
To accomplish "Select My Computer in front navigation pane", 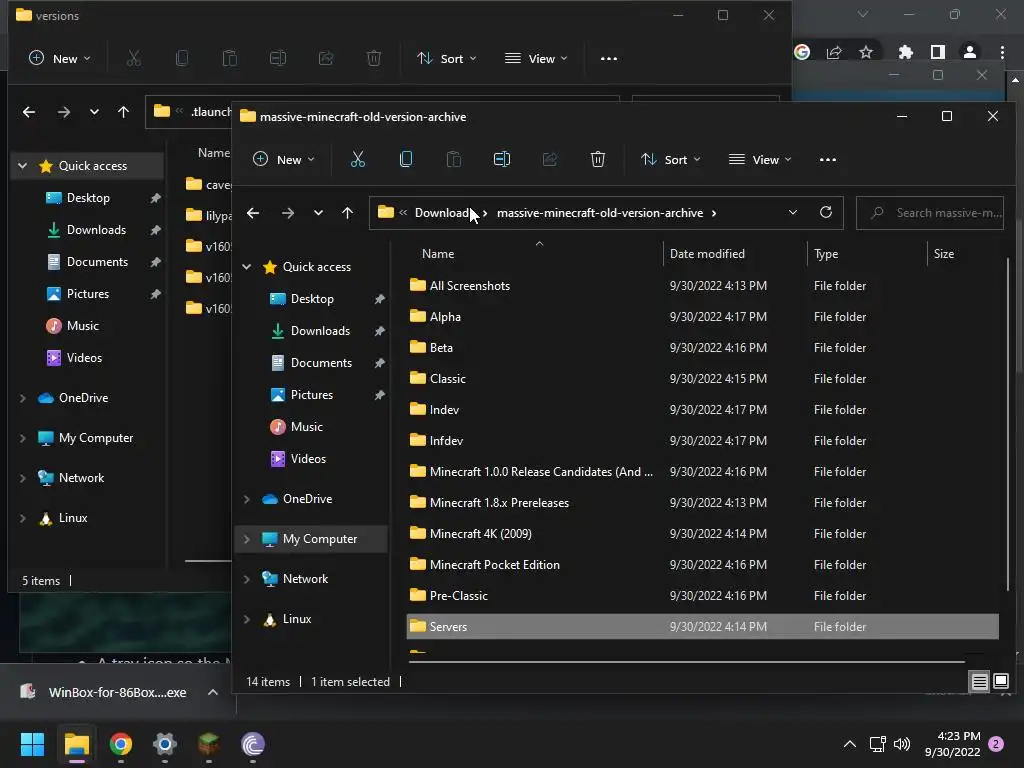I will pyautogui.click(x=319, y=539).
